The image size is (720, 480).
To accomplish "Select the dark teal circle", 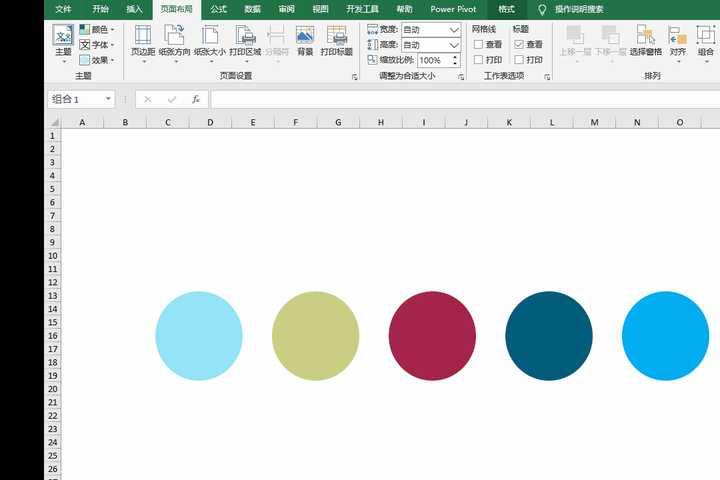I will coord(549,336).
